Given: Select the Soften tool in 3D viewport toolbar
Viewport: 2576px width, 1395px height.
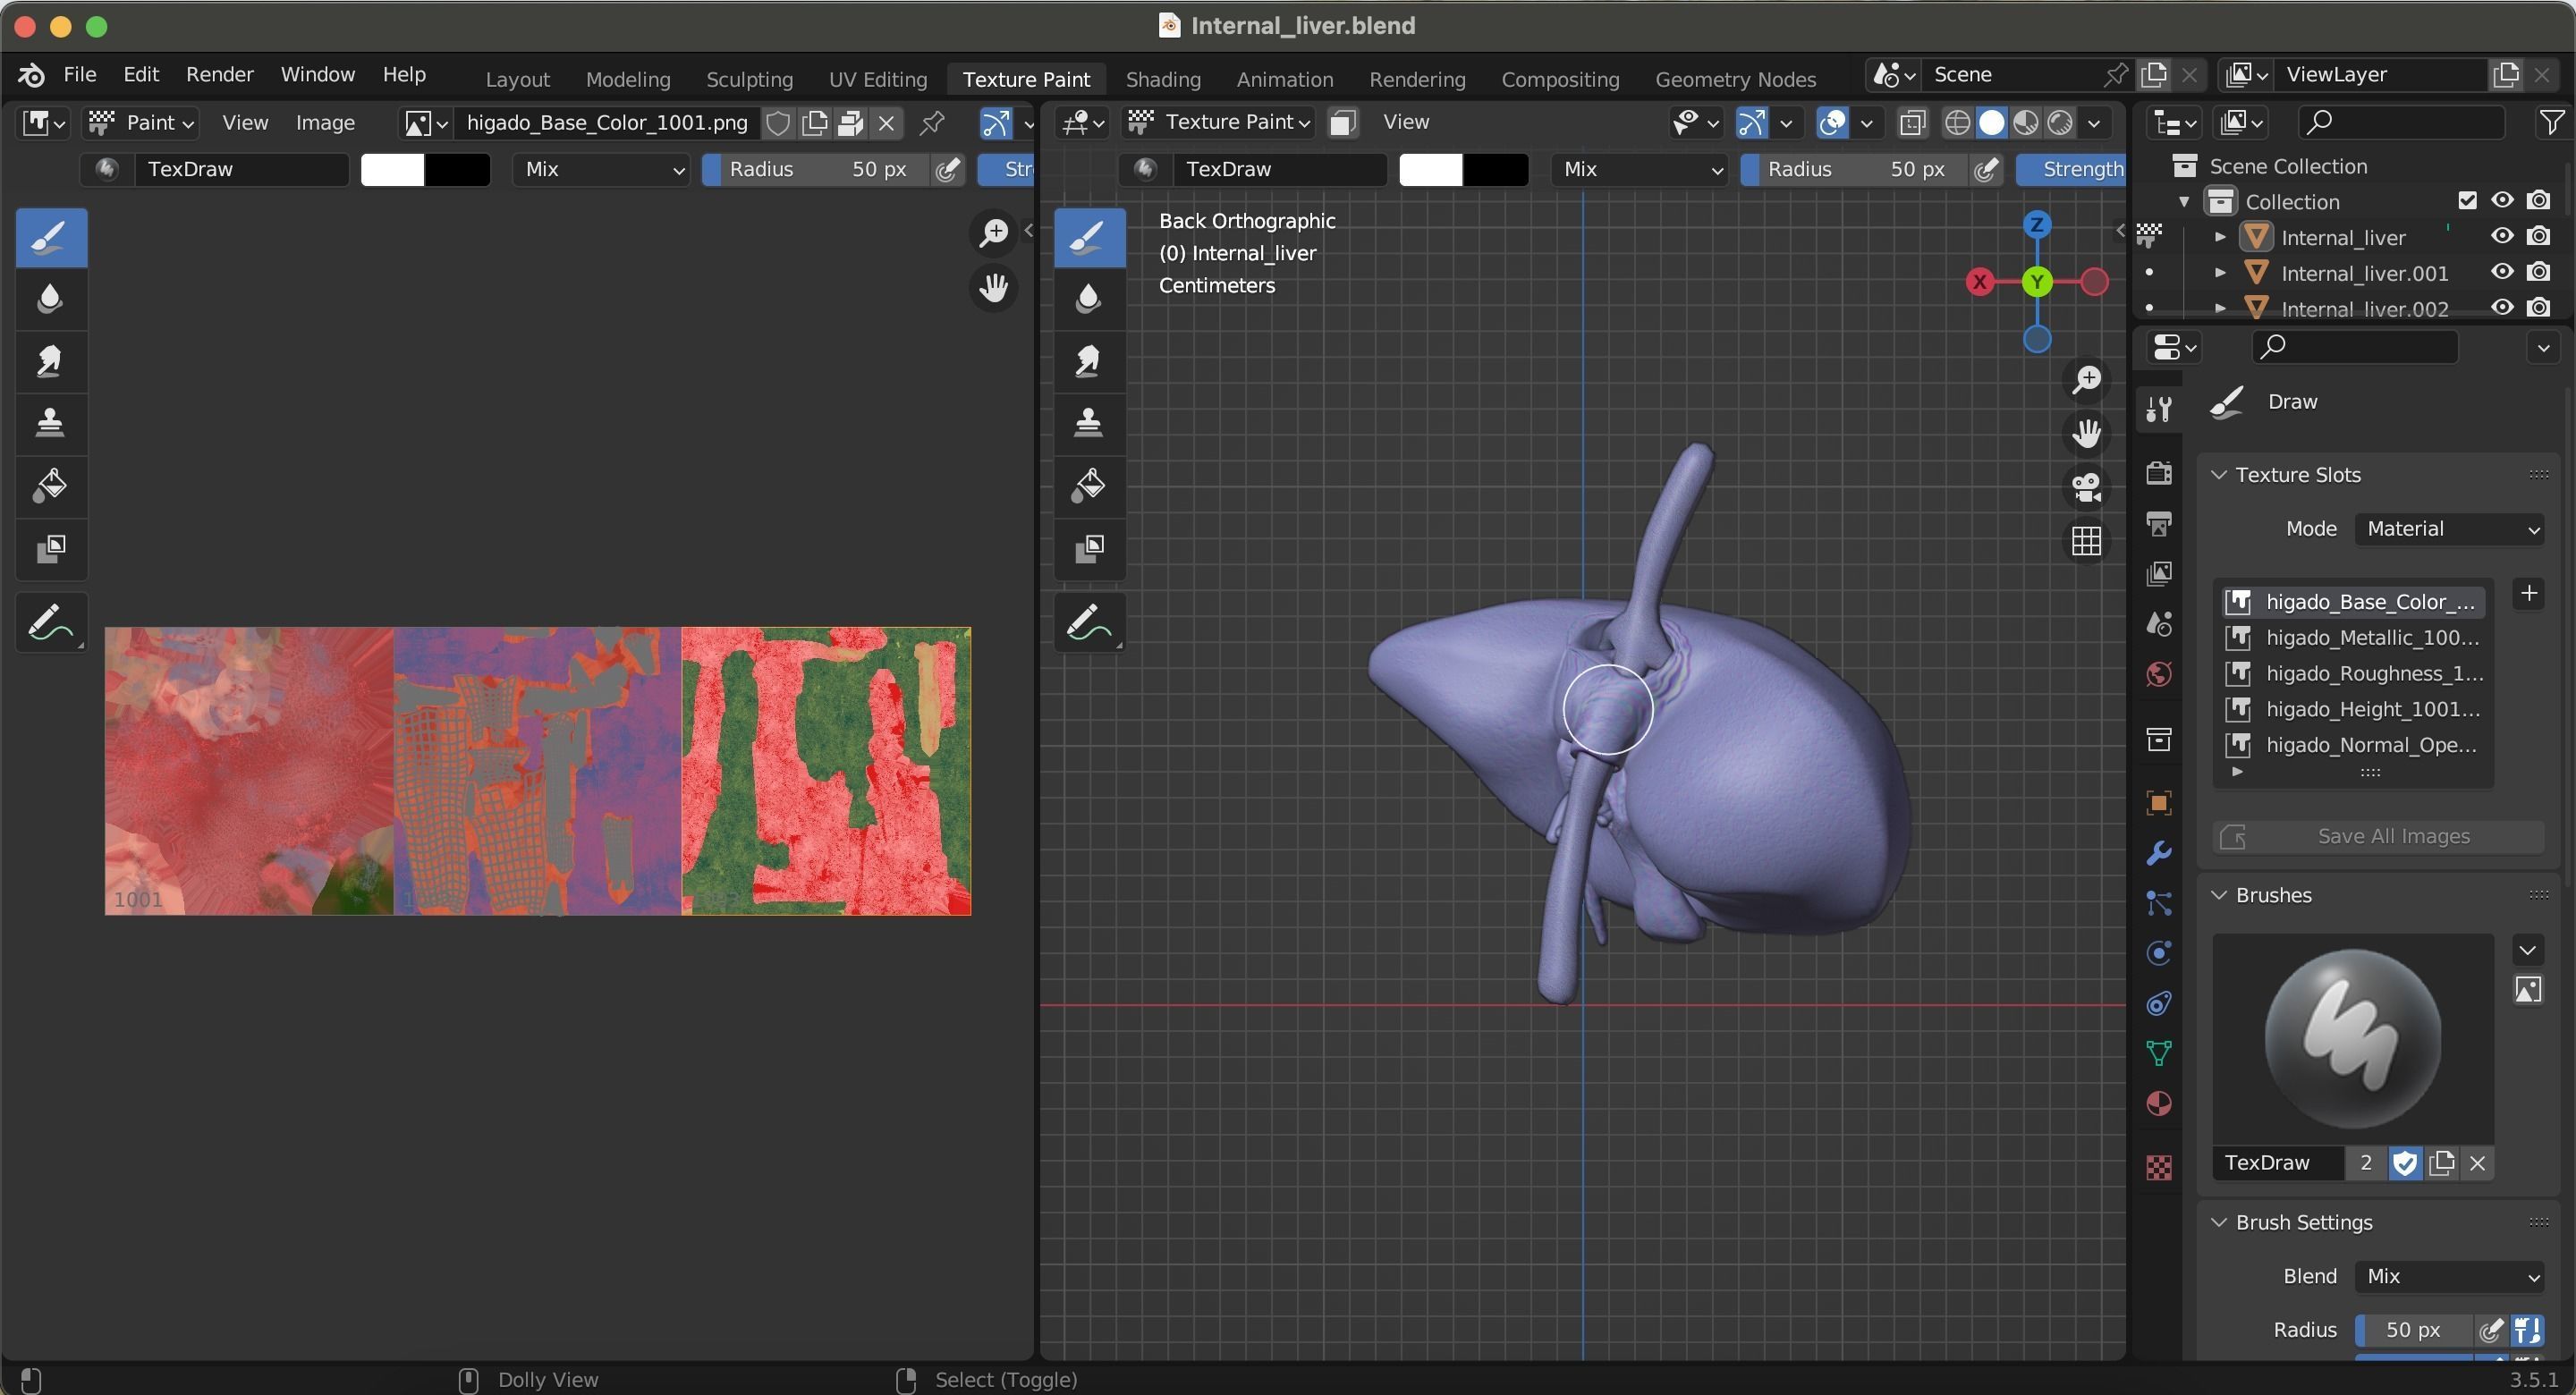Looking at the screenshot, I should point(1089,298).
